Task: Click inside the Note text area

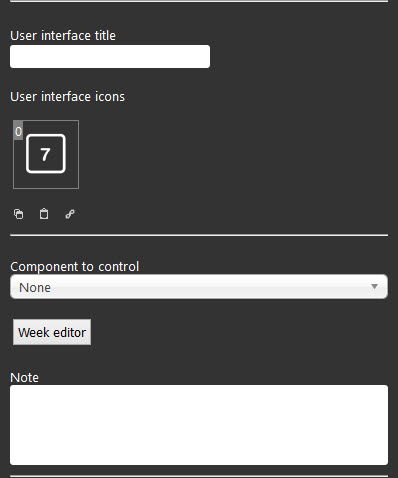Action: point(199,425)
